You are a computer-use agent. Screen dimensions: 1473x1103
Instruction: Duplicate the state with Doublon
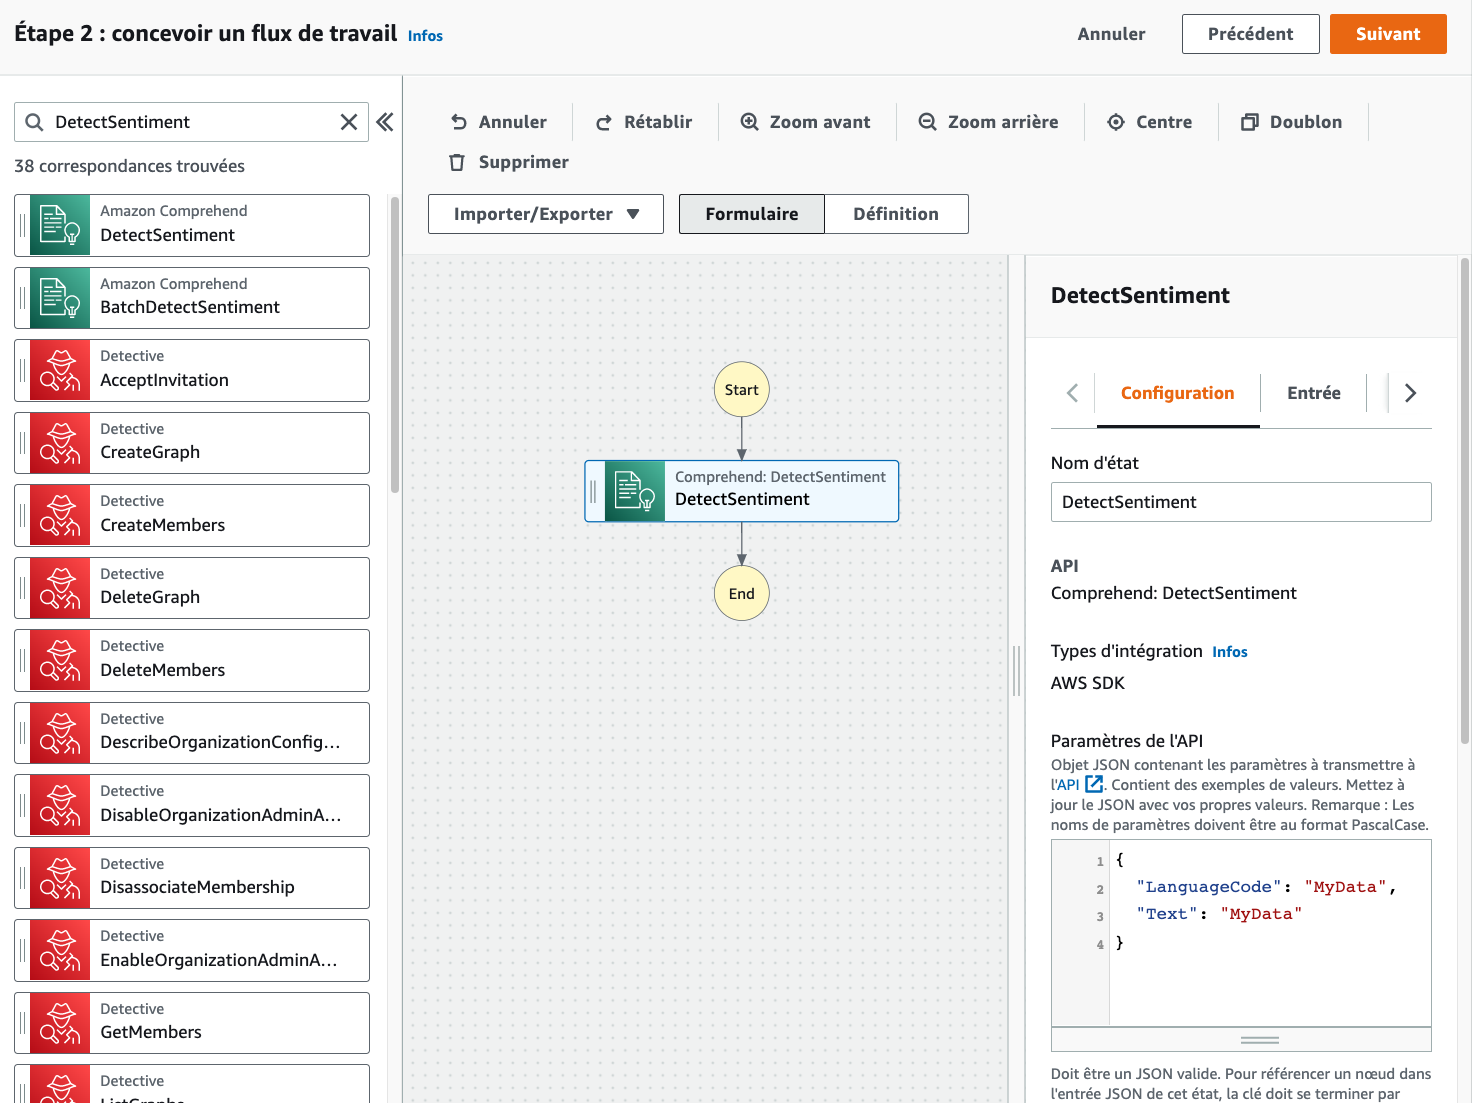1291,122
